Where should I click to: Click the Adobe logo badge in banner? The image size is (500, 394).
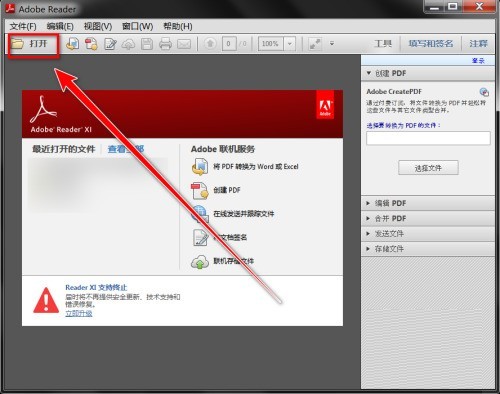325,105
